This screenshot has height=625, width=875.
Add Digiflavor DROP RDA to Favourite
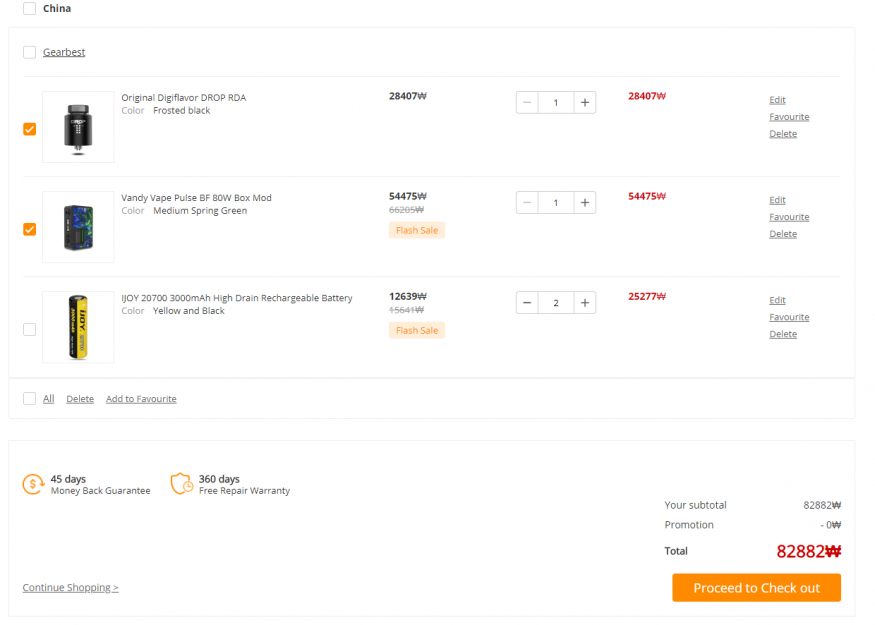[x=789, y=117]
